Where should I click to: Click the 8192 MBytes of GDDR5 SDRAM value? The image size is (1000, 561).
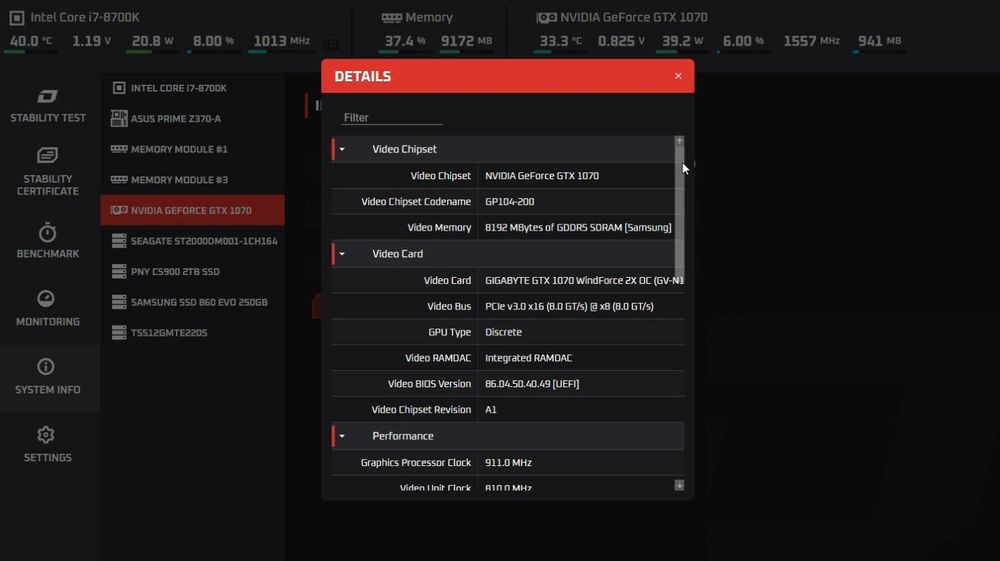(578, 228)
